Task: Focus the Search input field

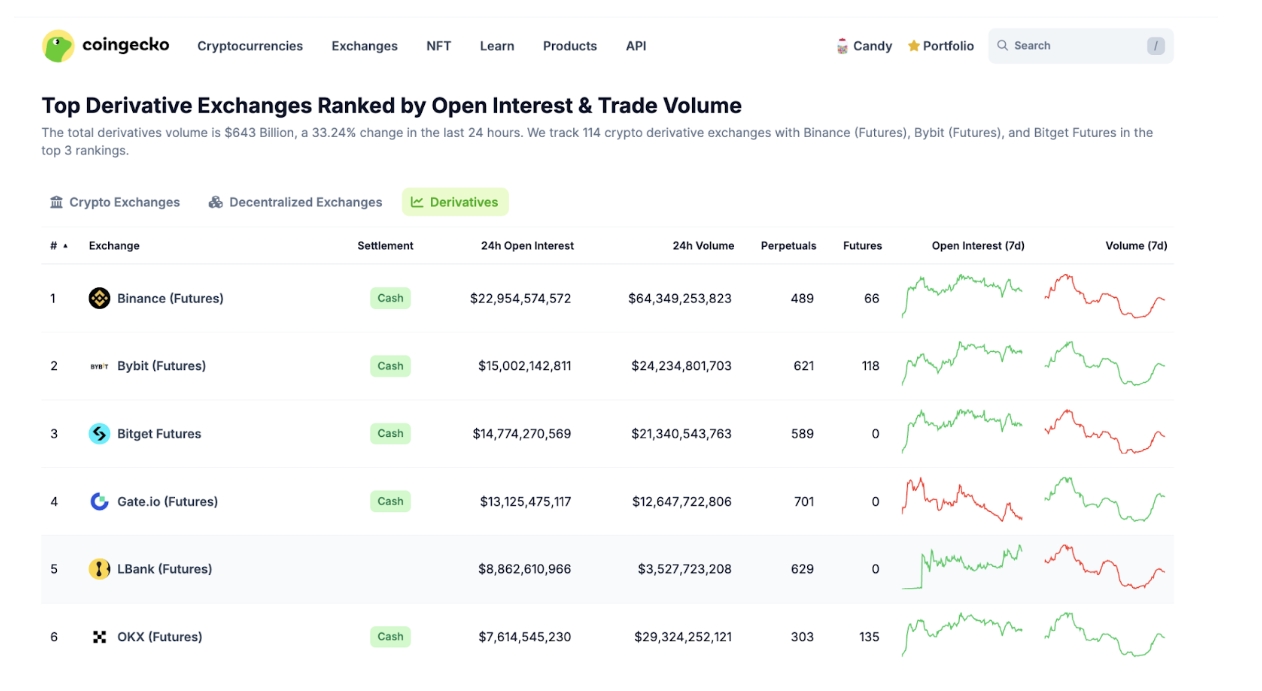Action: (1075, 46)
